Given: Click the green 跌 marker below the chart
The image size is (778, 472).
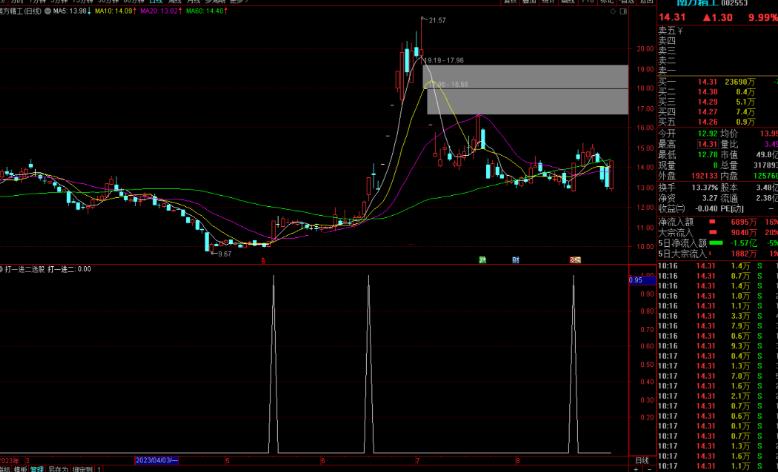Looking at the screenshot, I should pos(482,260).
